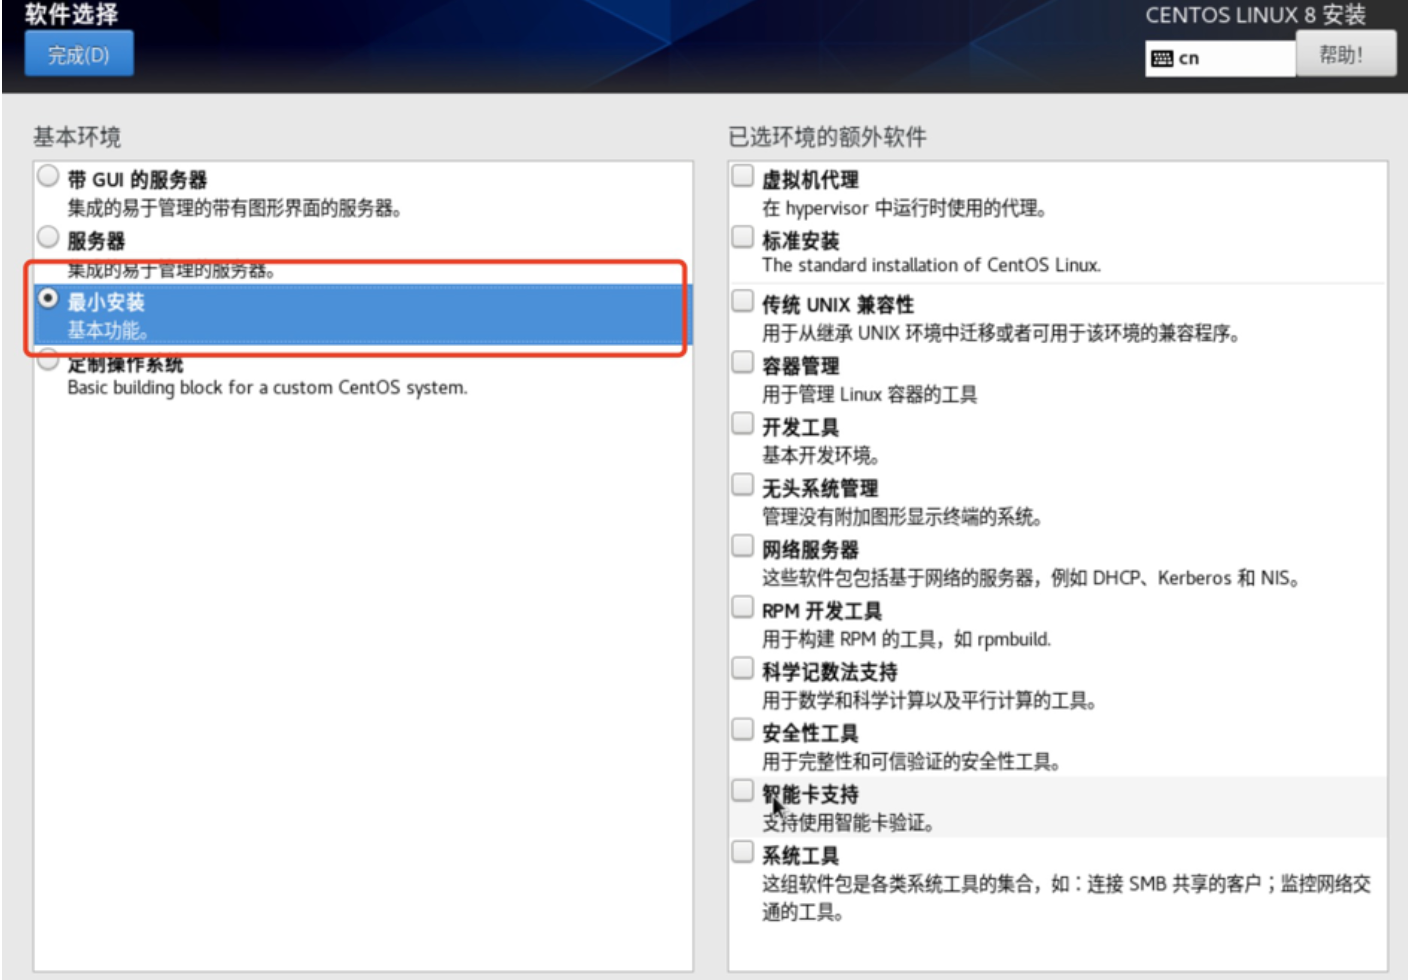
Task: Enable the 网络服务器 checkbox
Action: point(742,546)
